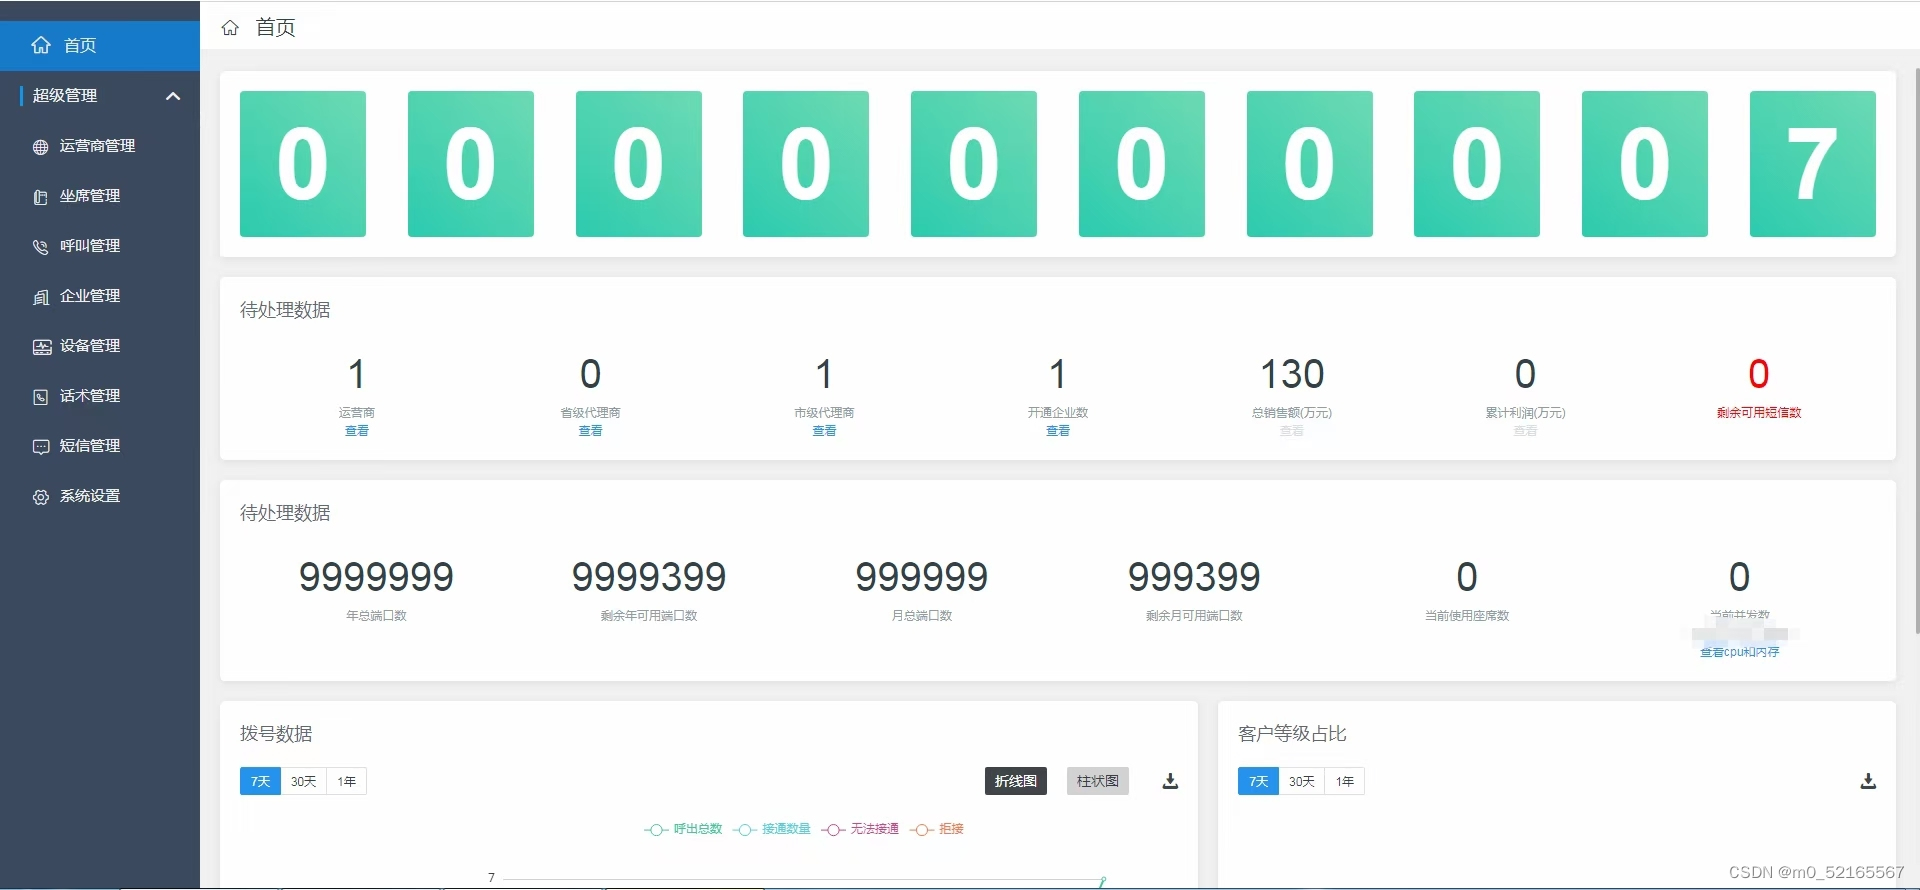Click the 拨号数据 panel title
This screenshot has width=1920, height=890.
(x=276, y=734)
